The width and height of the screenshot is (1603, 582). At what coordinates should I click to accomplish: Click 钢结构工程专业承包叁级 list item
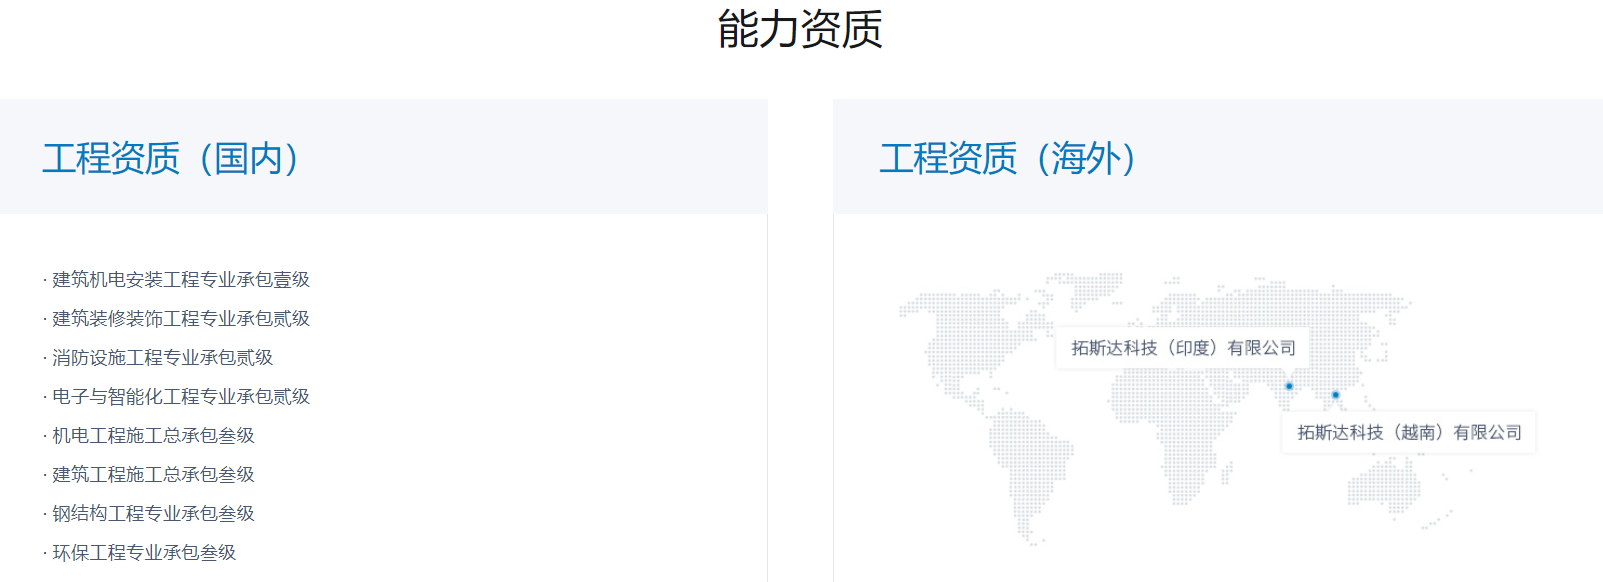(x=149, y=513)
